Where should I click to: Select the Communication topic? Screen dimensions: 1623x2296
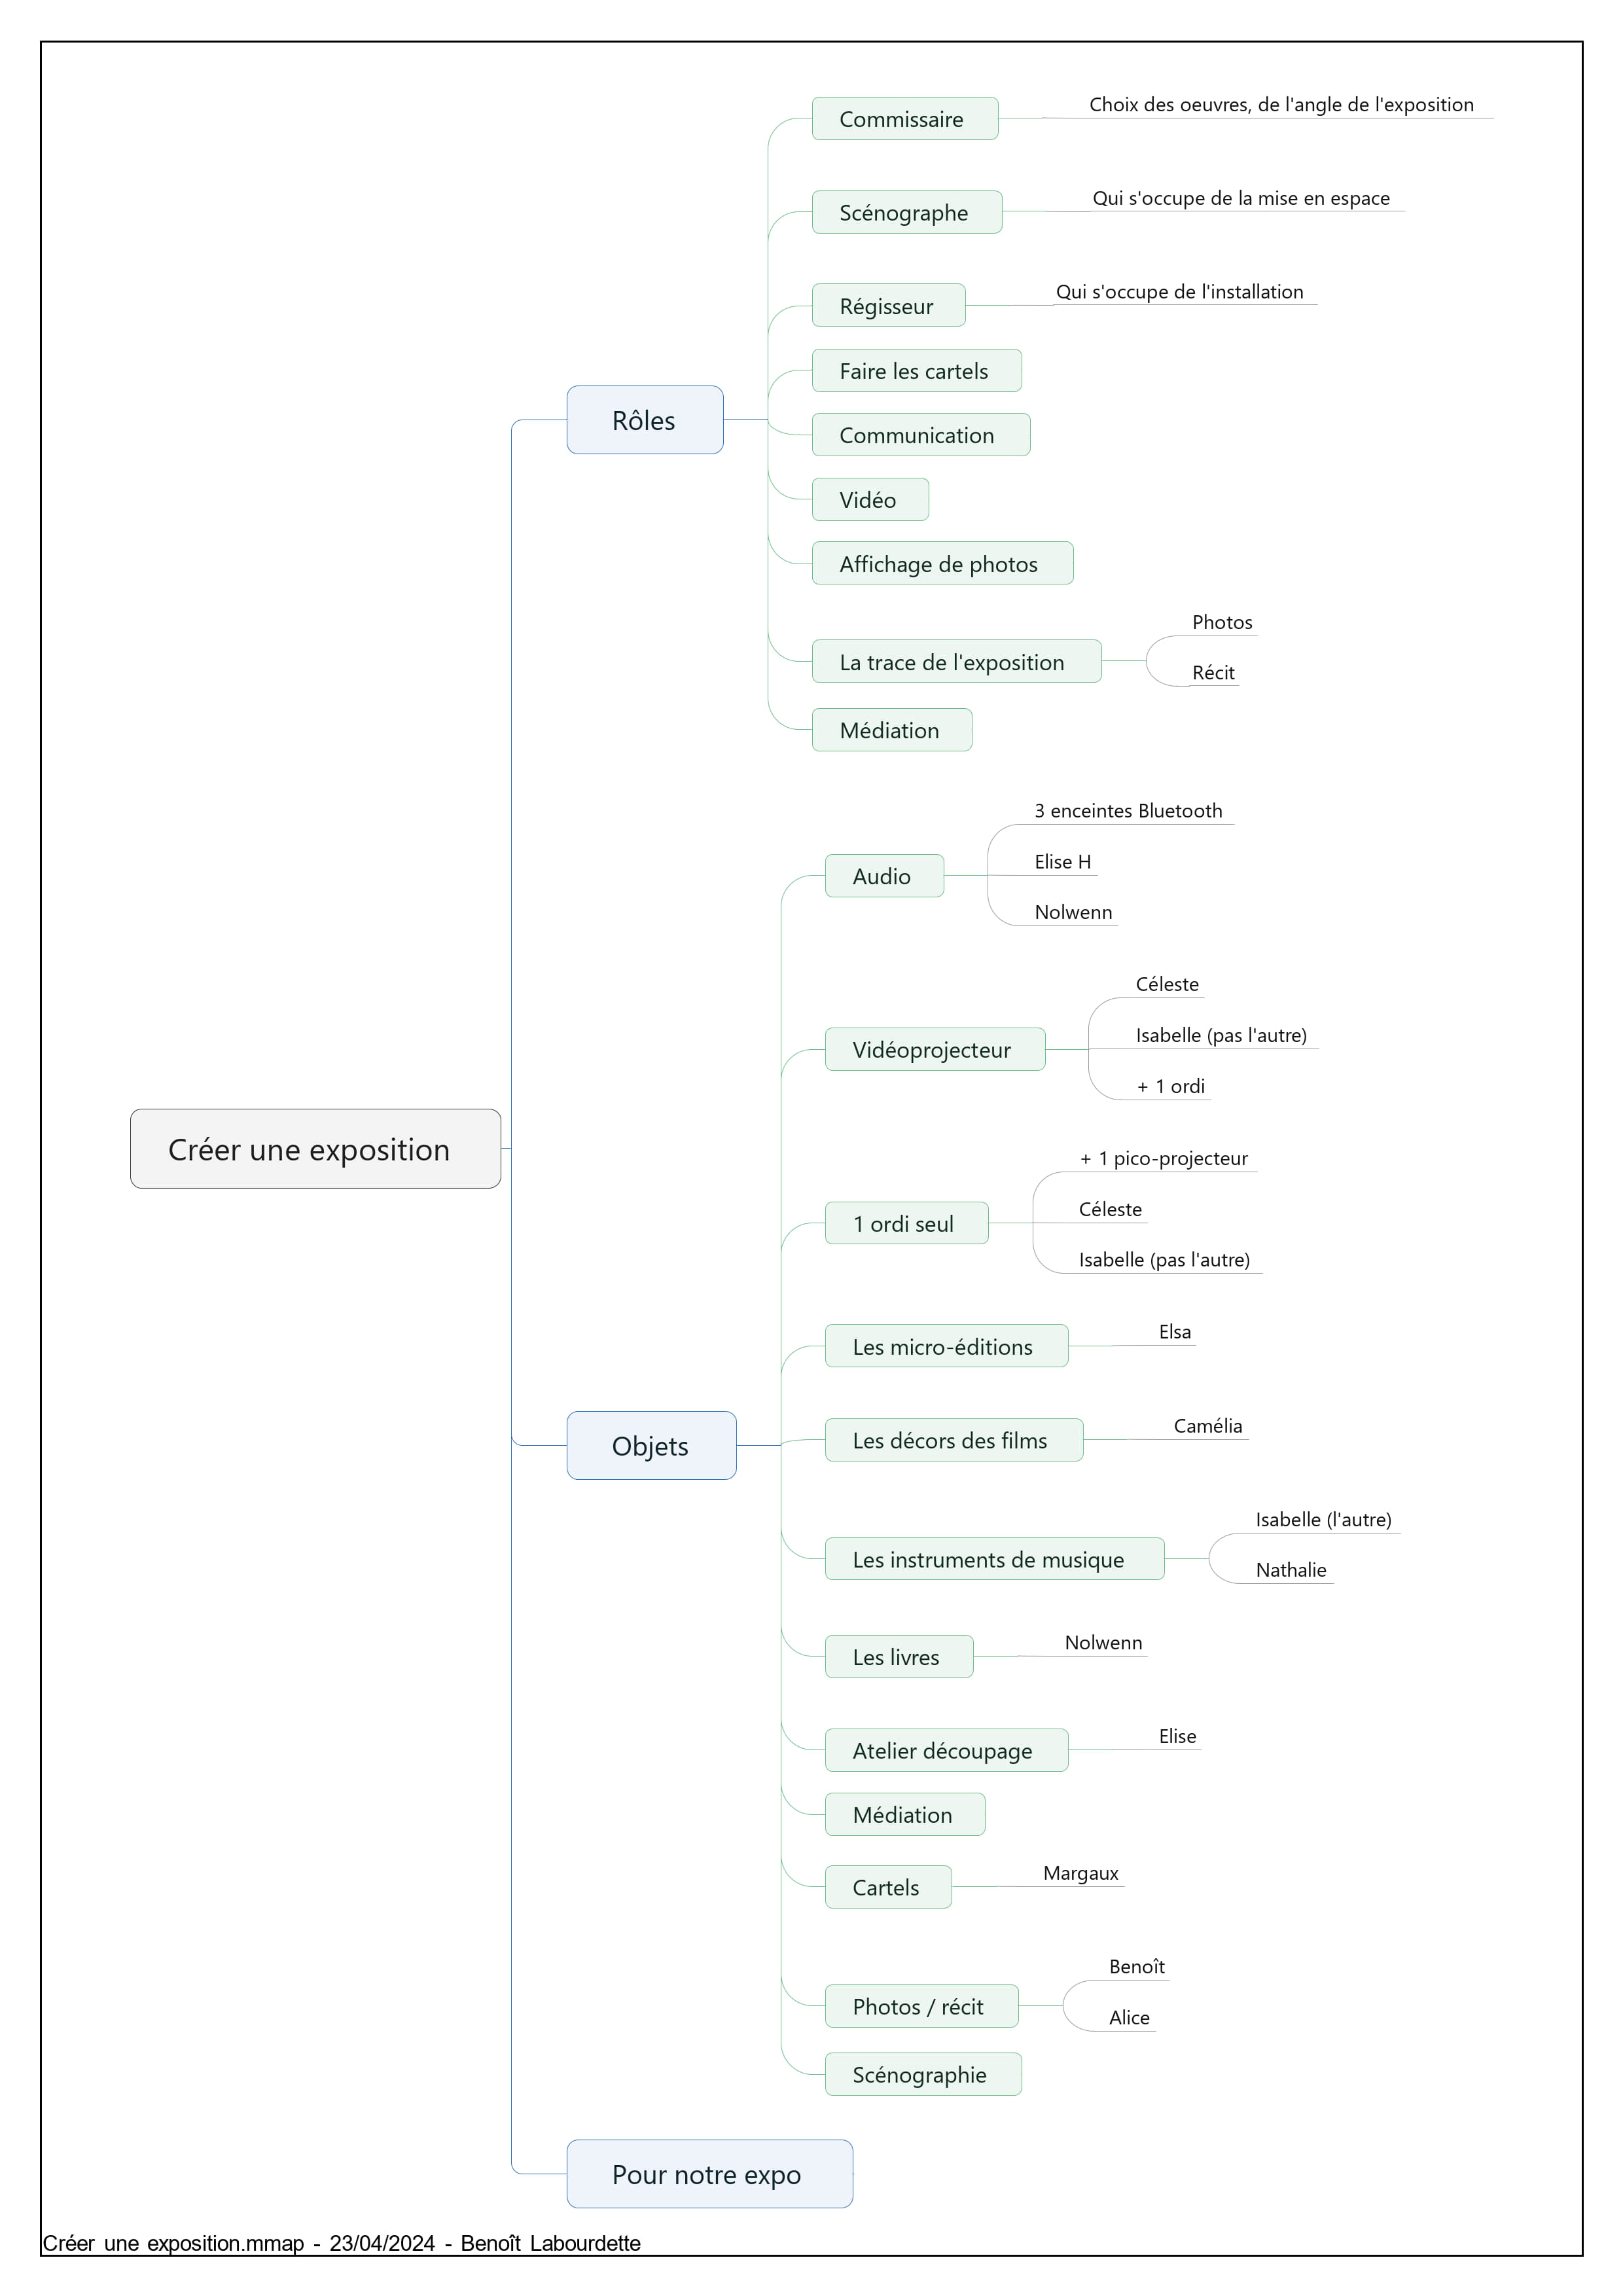[x=920, y=435]
